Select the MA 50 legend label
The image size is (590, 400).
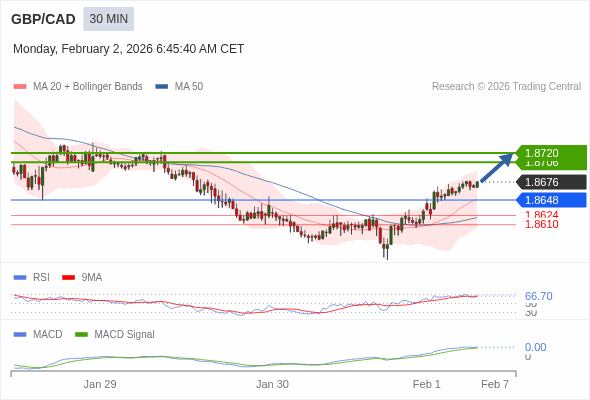tap(189, 87)
